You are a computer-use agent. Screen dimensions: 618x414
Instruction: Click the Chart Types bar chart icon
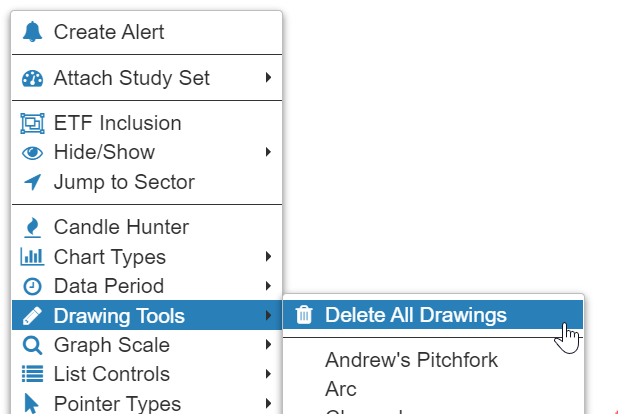point(33,257)
